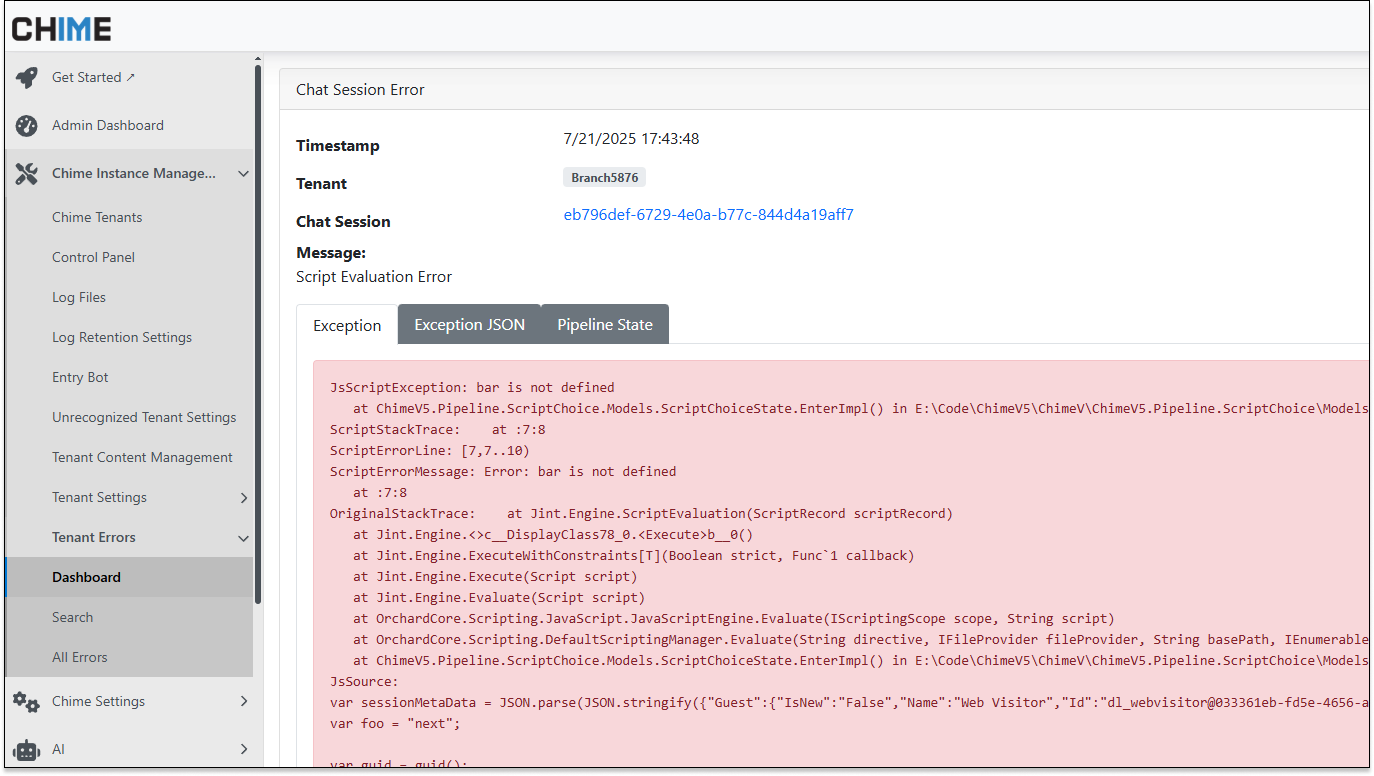Click the 'JsSource:' label
Image resolution: width=1374 pixels, height=776 pixels.
click(x=364, y=681)
